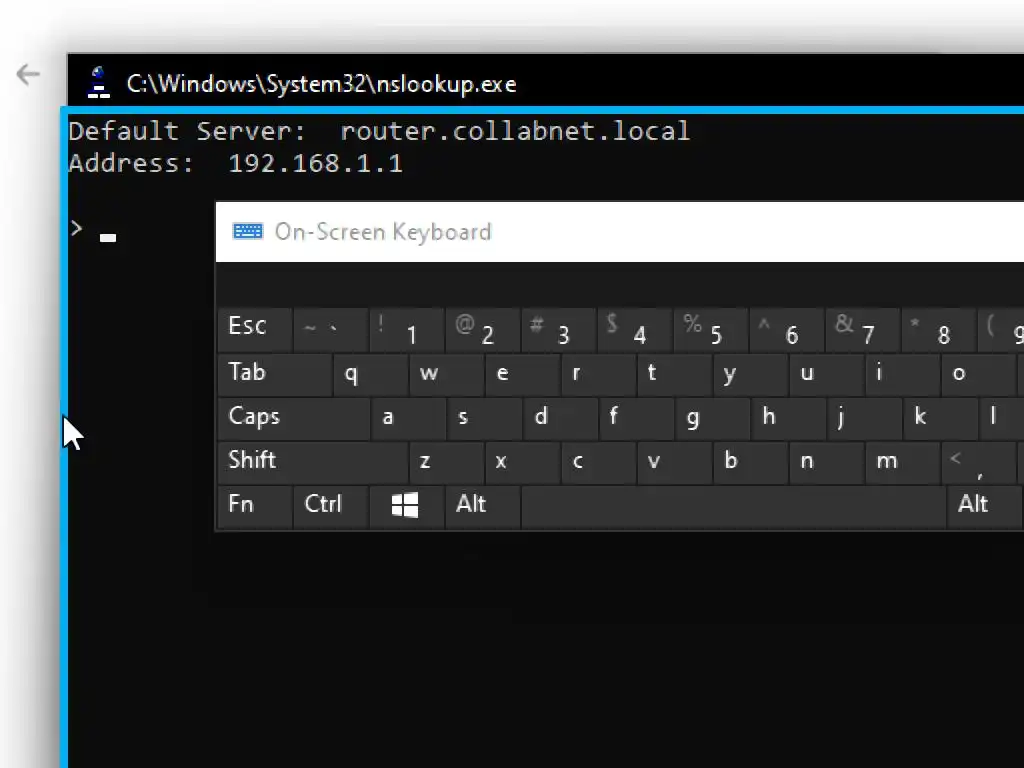Click the nslookup.exe window title text
Image resolution: width=1024 pixels, height=768 pixels.
tap(321, 84)
